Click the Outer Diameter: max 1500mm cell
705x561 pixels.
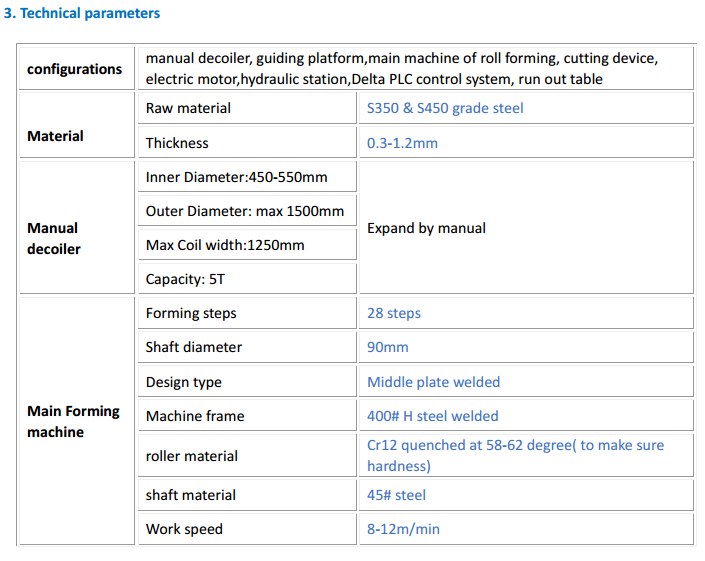click(x=247, y=211)
